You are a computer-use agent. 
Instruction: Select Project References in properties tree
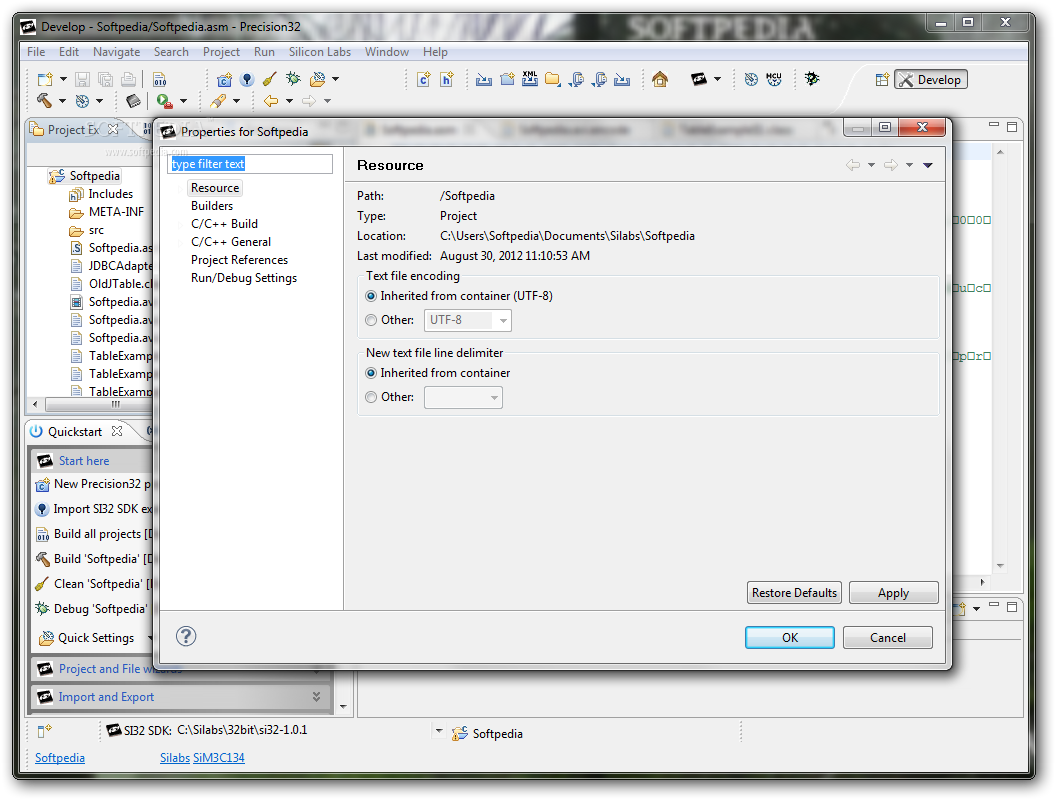click(239, 260)
